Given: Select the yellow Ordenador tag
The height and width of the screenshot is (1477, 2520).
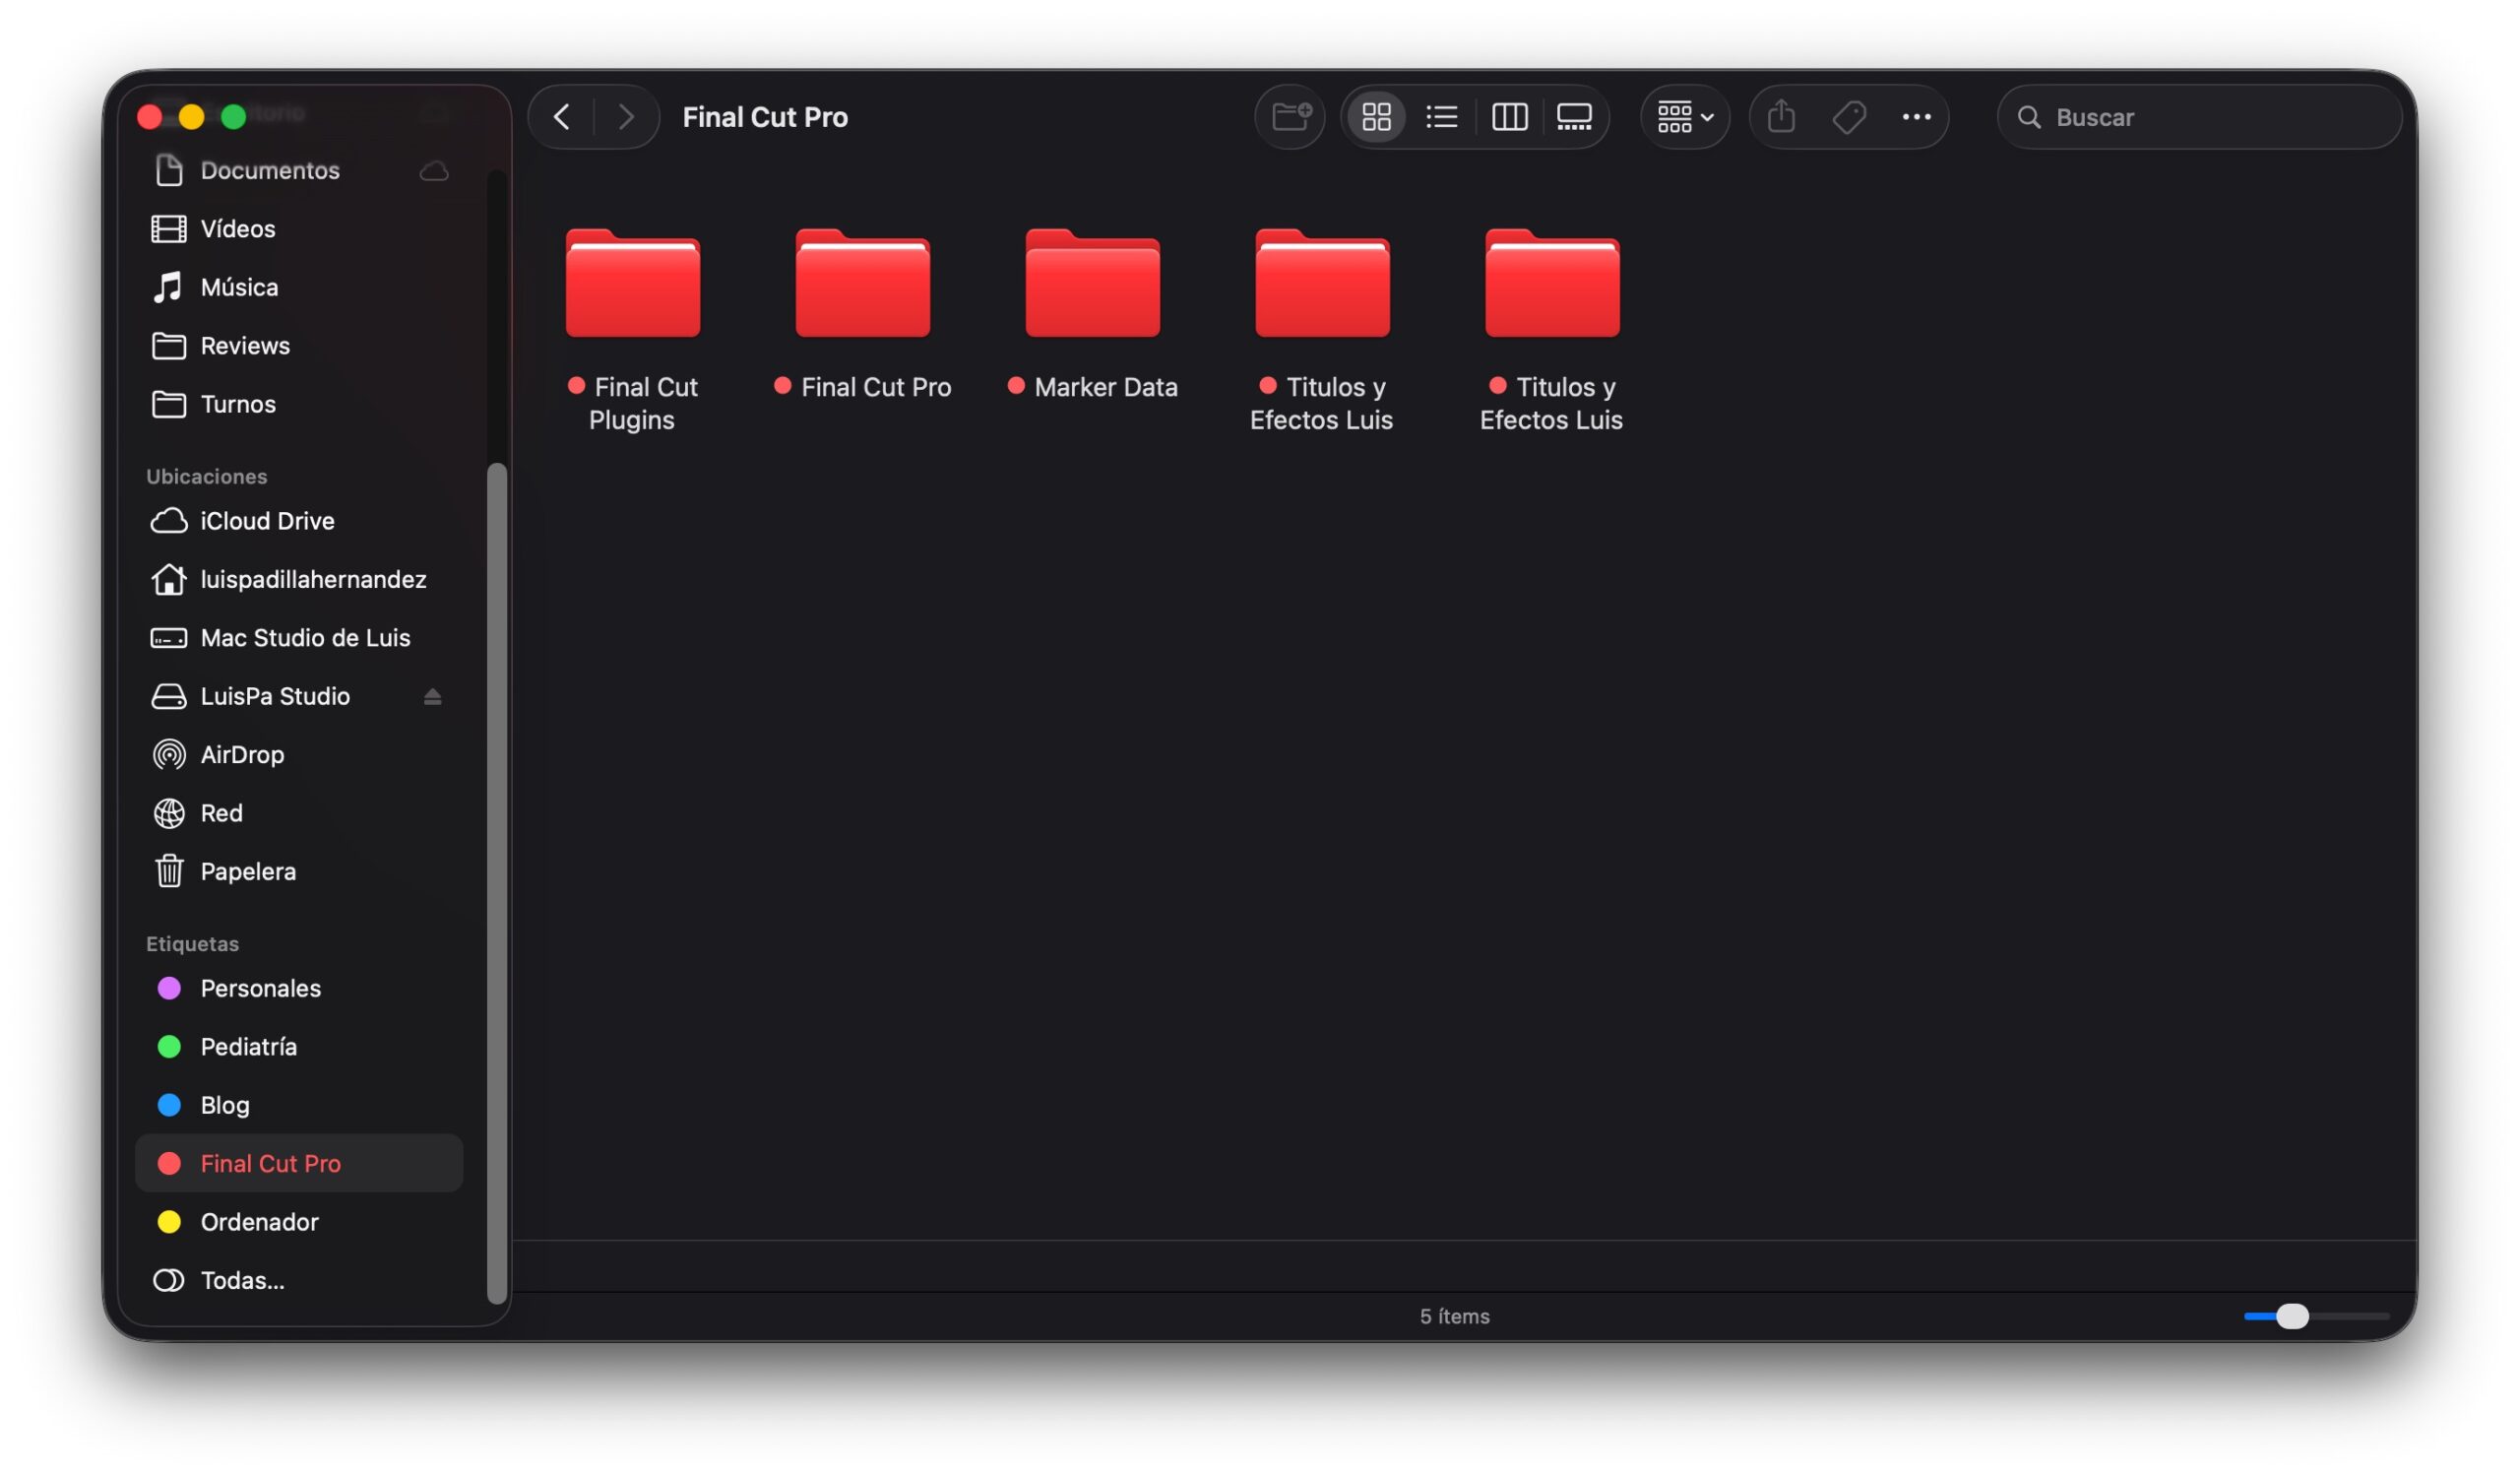Looking at the screenshot, I should click(x=299, y=1222).
